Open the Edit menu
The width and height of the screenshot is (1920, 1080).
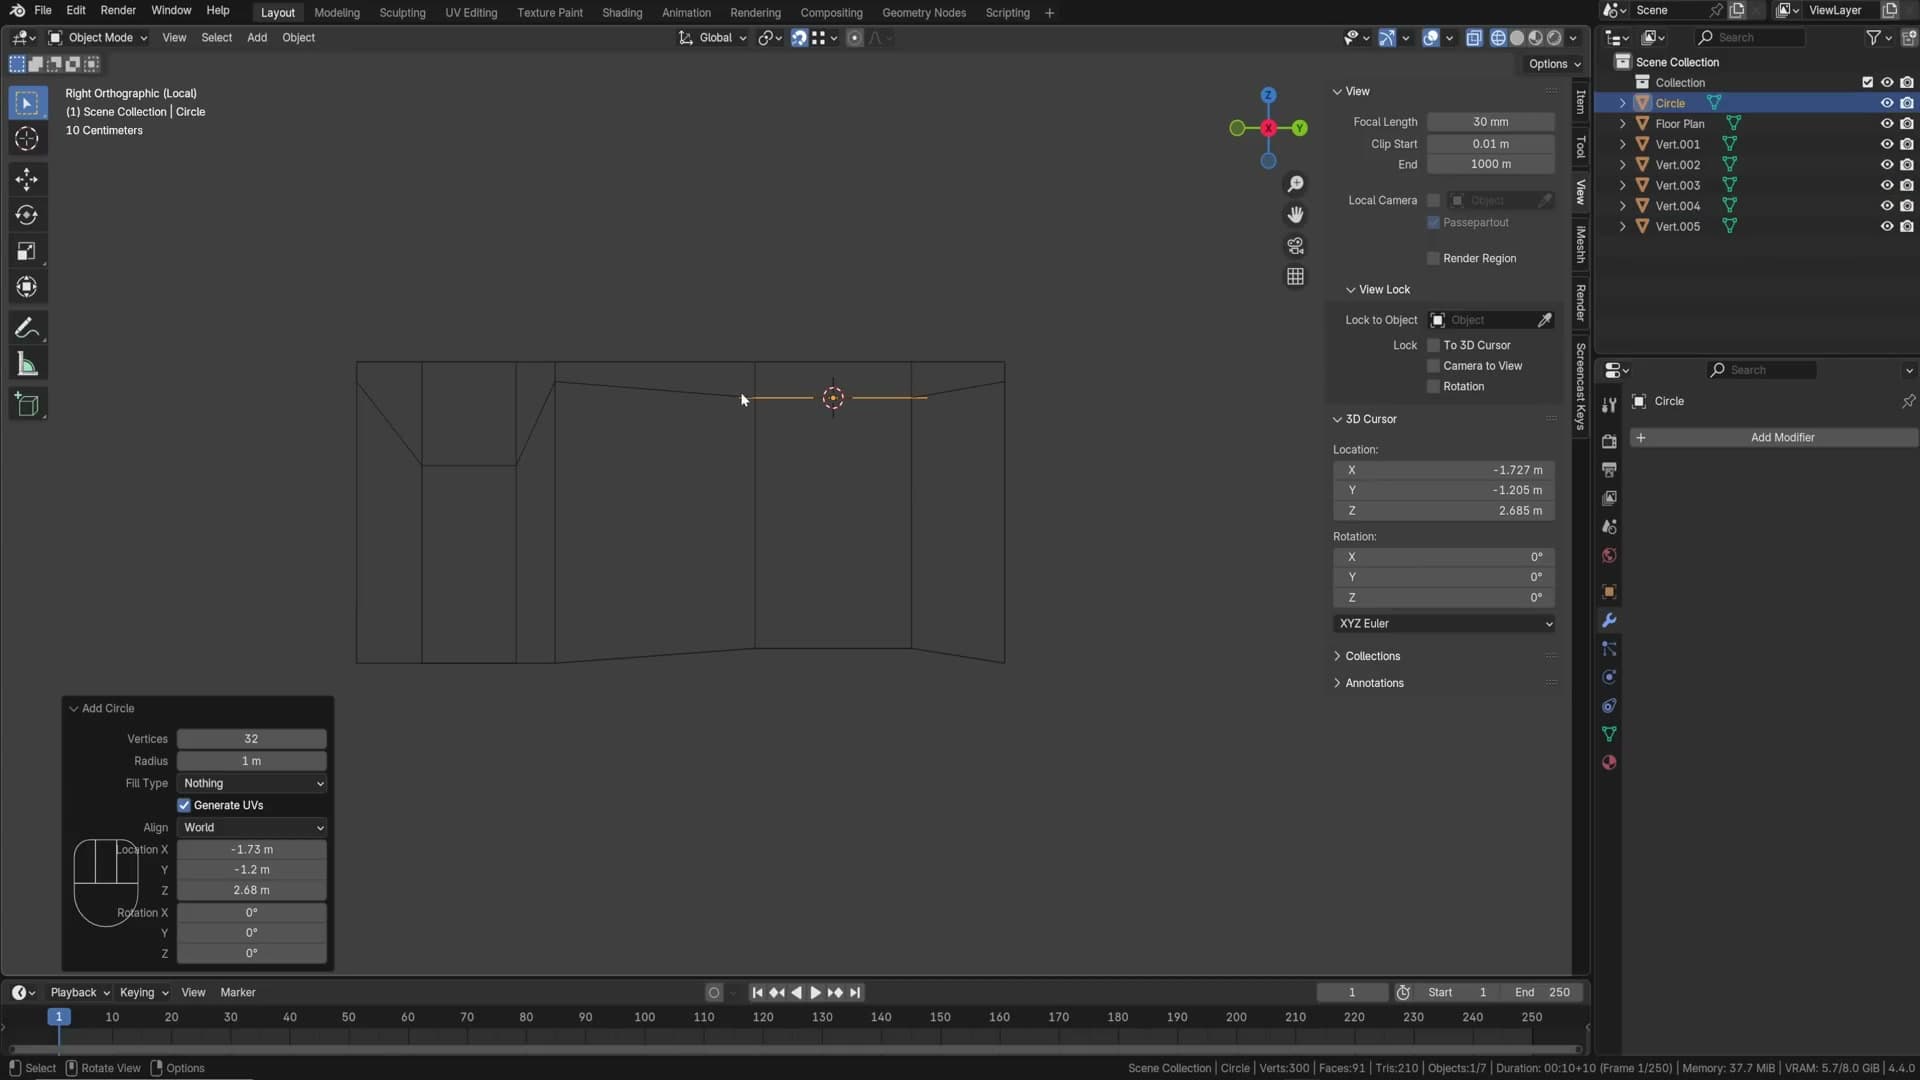pos(76,10)
